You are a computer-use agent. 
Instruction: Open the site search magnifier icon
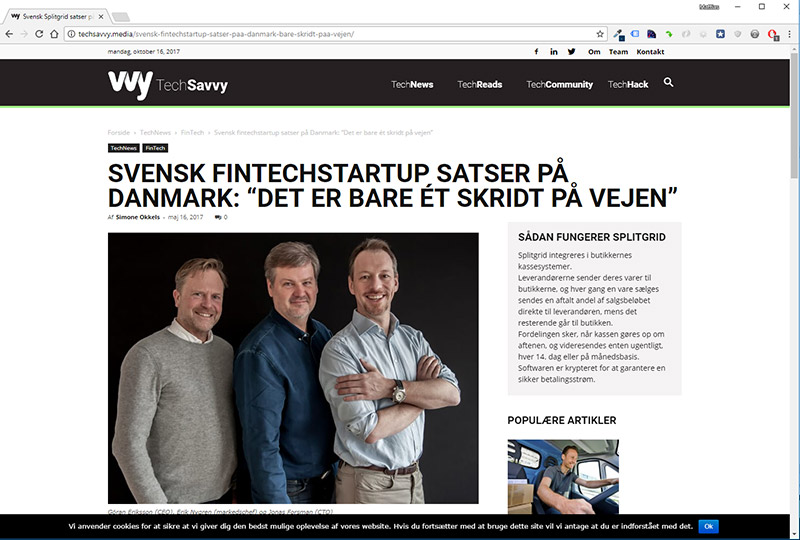click(x=668, y=82)
